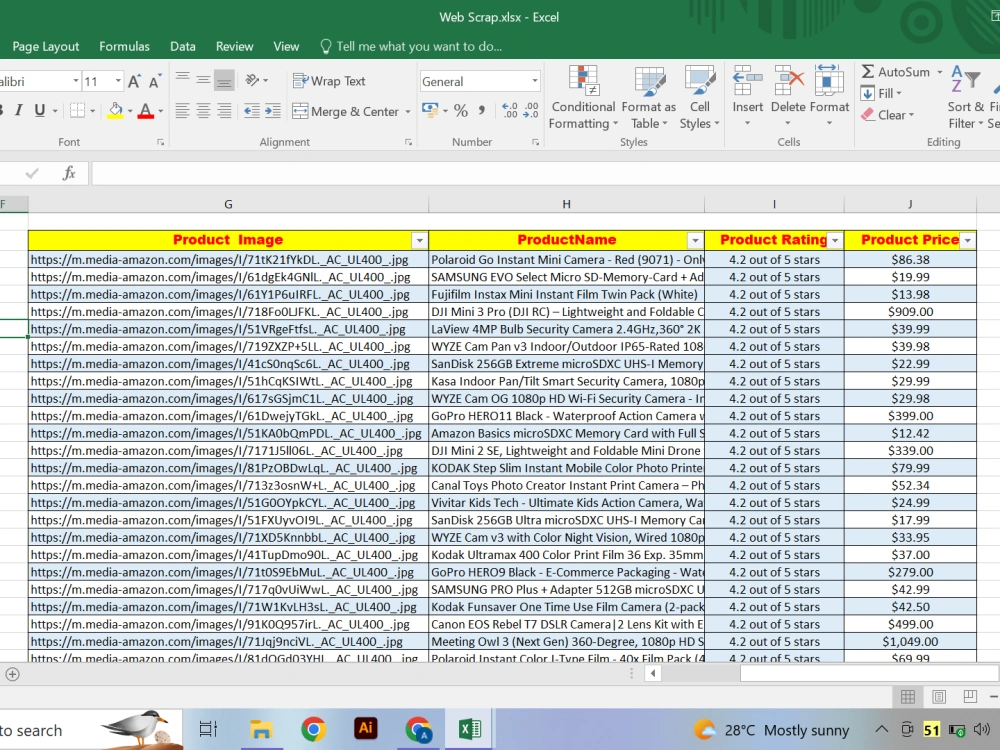Click the Orientation text rotation icon
Image resolution: width=1000 pixels, height=750 pixels.
pyautogui.click(x=253, y=80)
